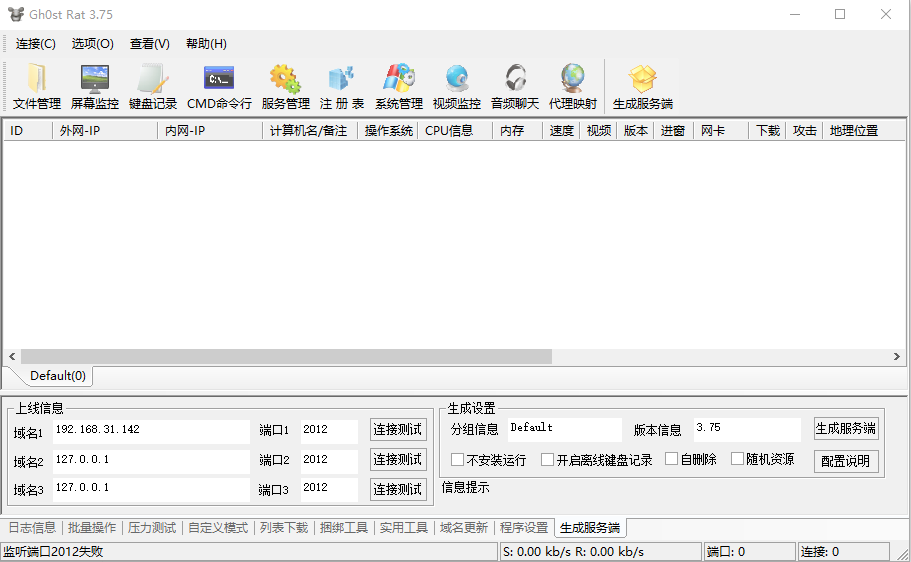
Task: Click the scroll left arrow of host list
Action: pos(12,356)
